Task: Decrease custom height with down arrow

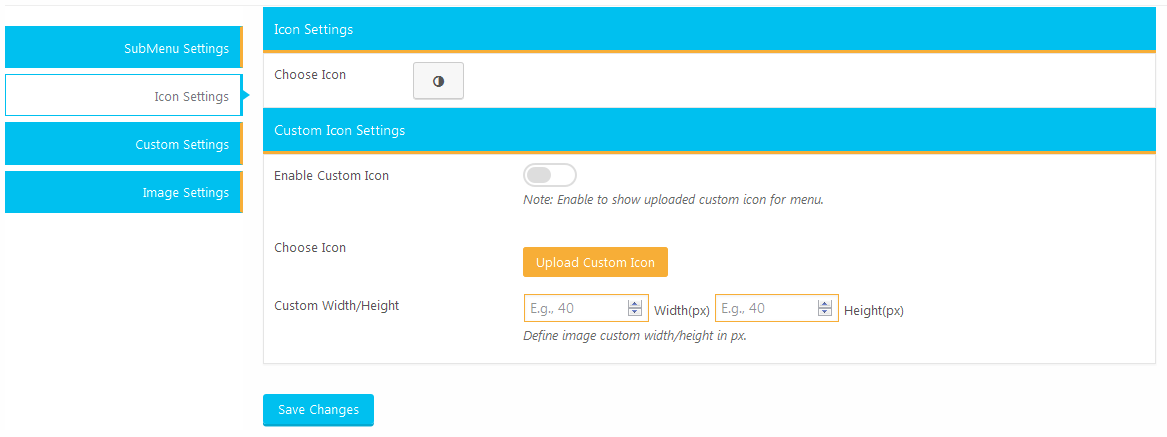Action: pos(824,312)
